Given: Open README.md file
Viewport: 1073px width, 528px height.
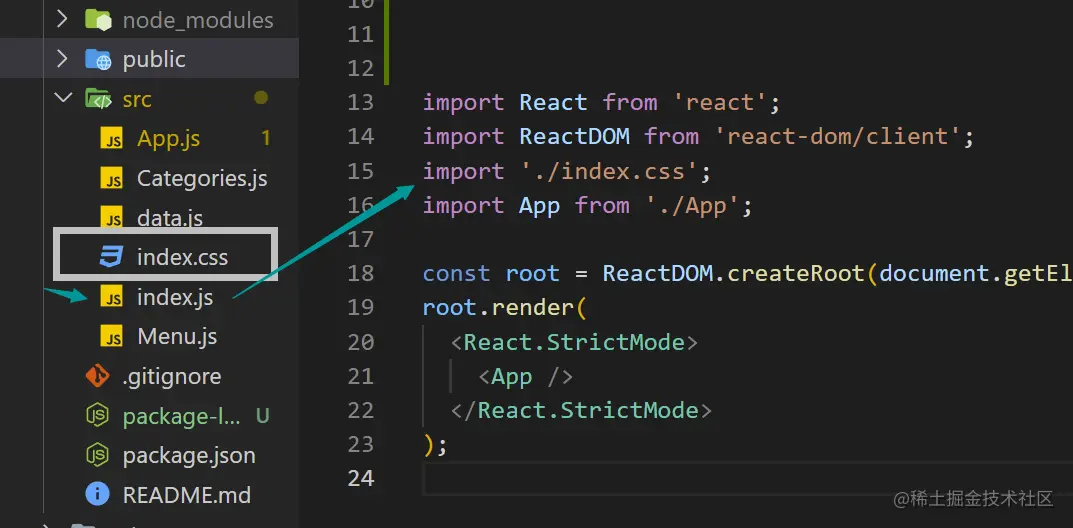Looking at the screenshot, I should coord(186,494).
